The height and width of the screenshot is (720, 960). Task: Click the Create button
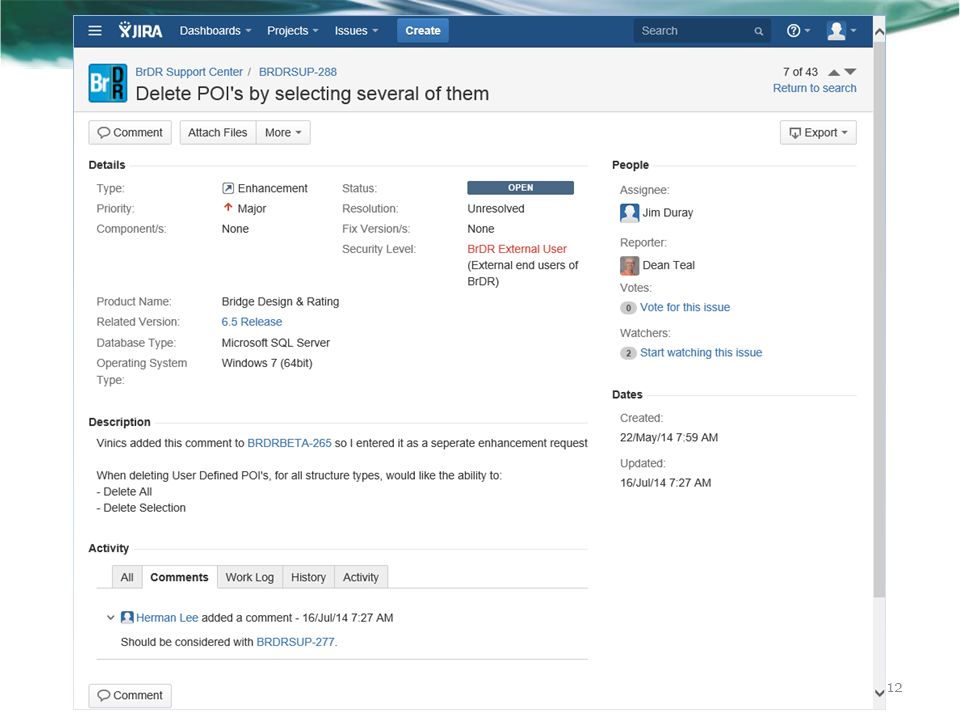(x=422, y=31)
